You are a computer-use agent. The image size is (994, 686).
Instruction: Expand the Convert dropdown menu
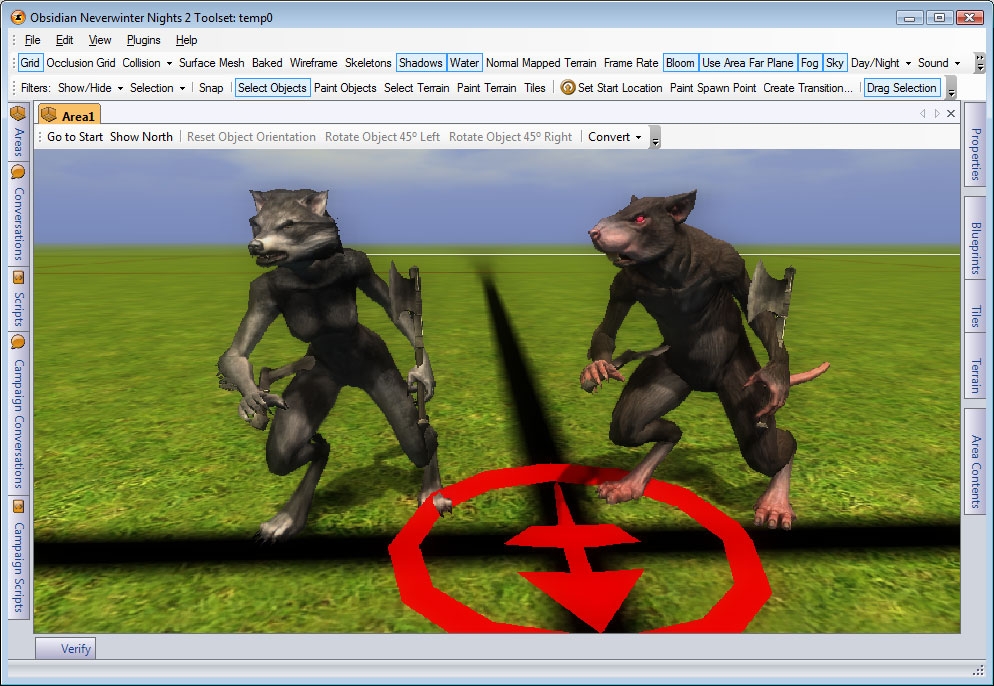pos(615,137)
